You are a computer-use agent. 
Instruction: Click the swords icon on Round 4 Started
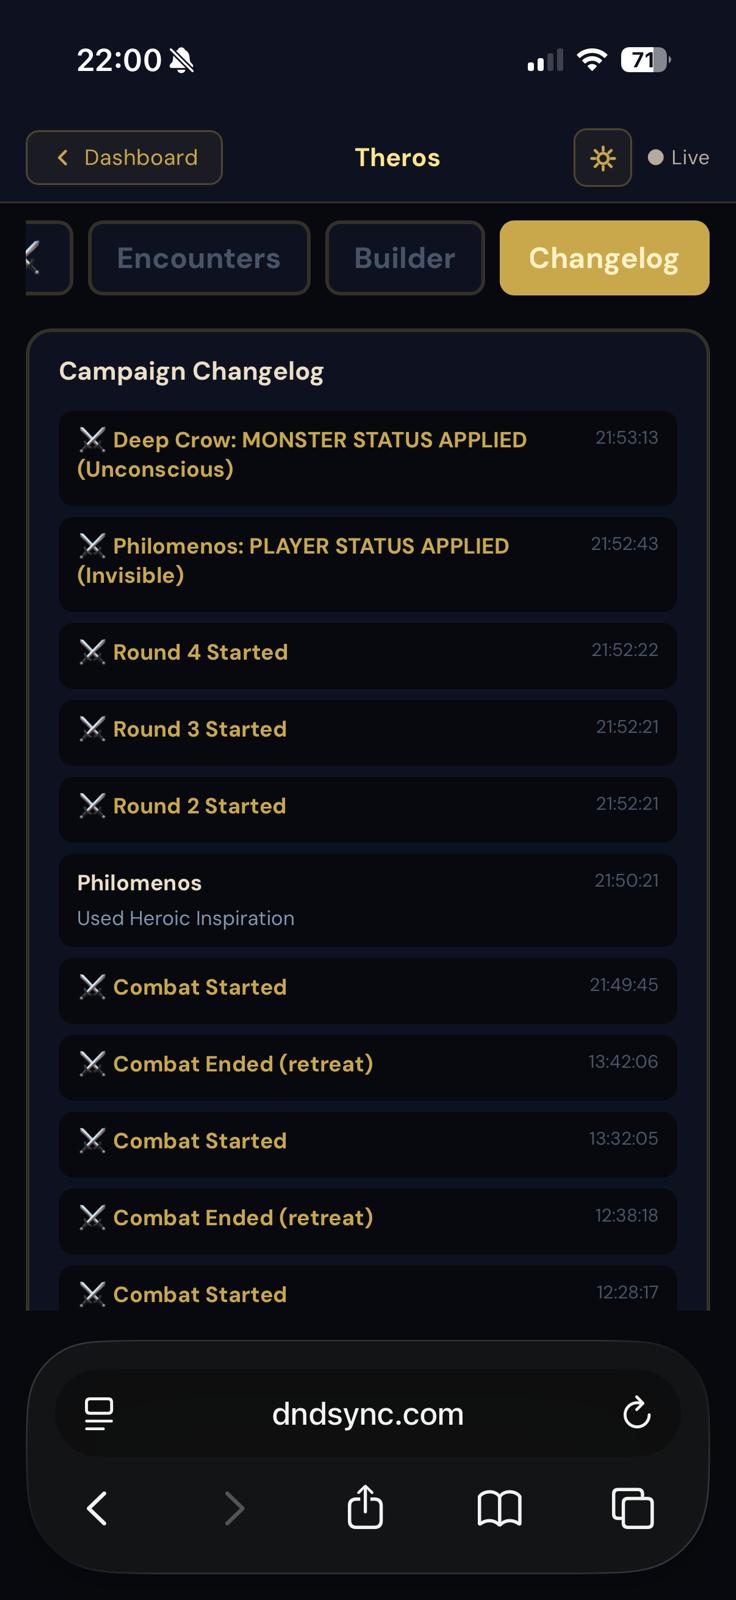[x=93, y=652]
